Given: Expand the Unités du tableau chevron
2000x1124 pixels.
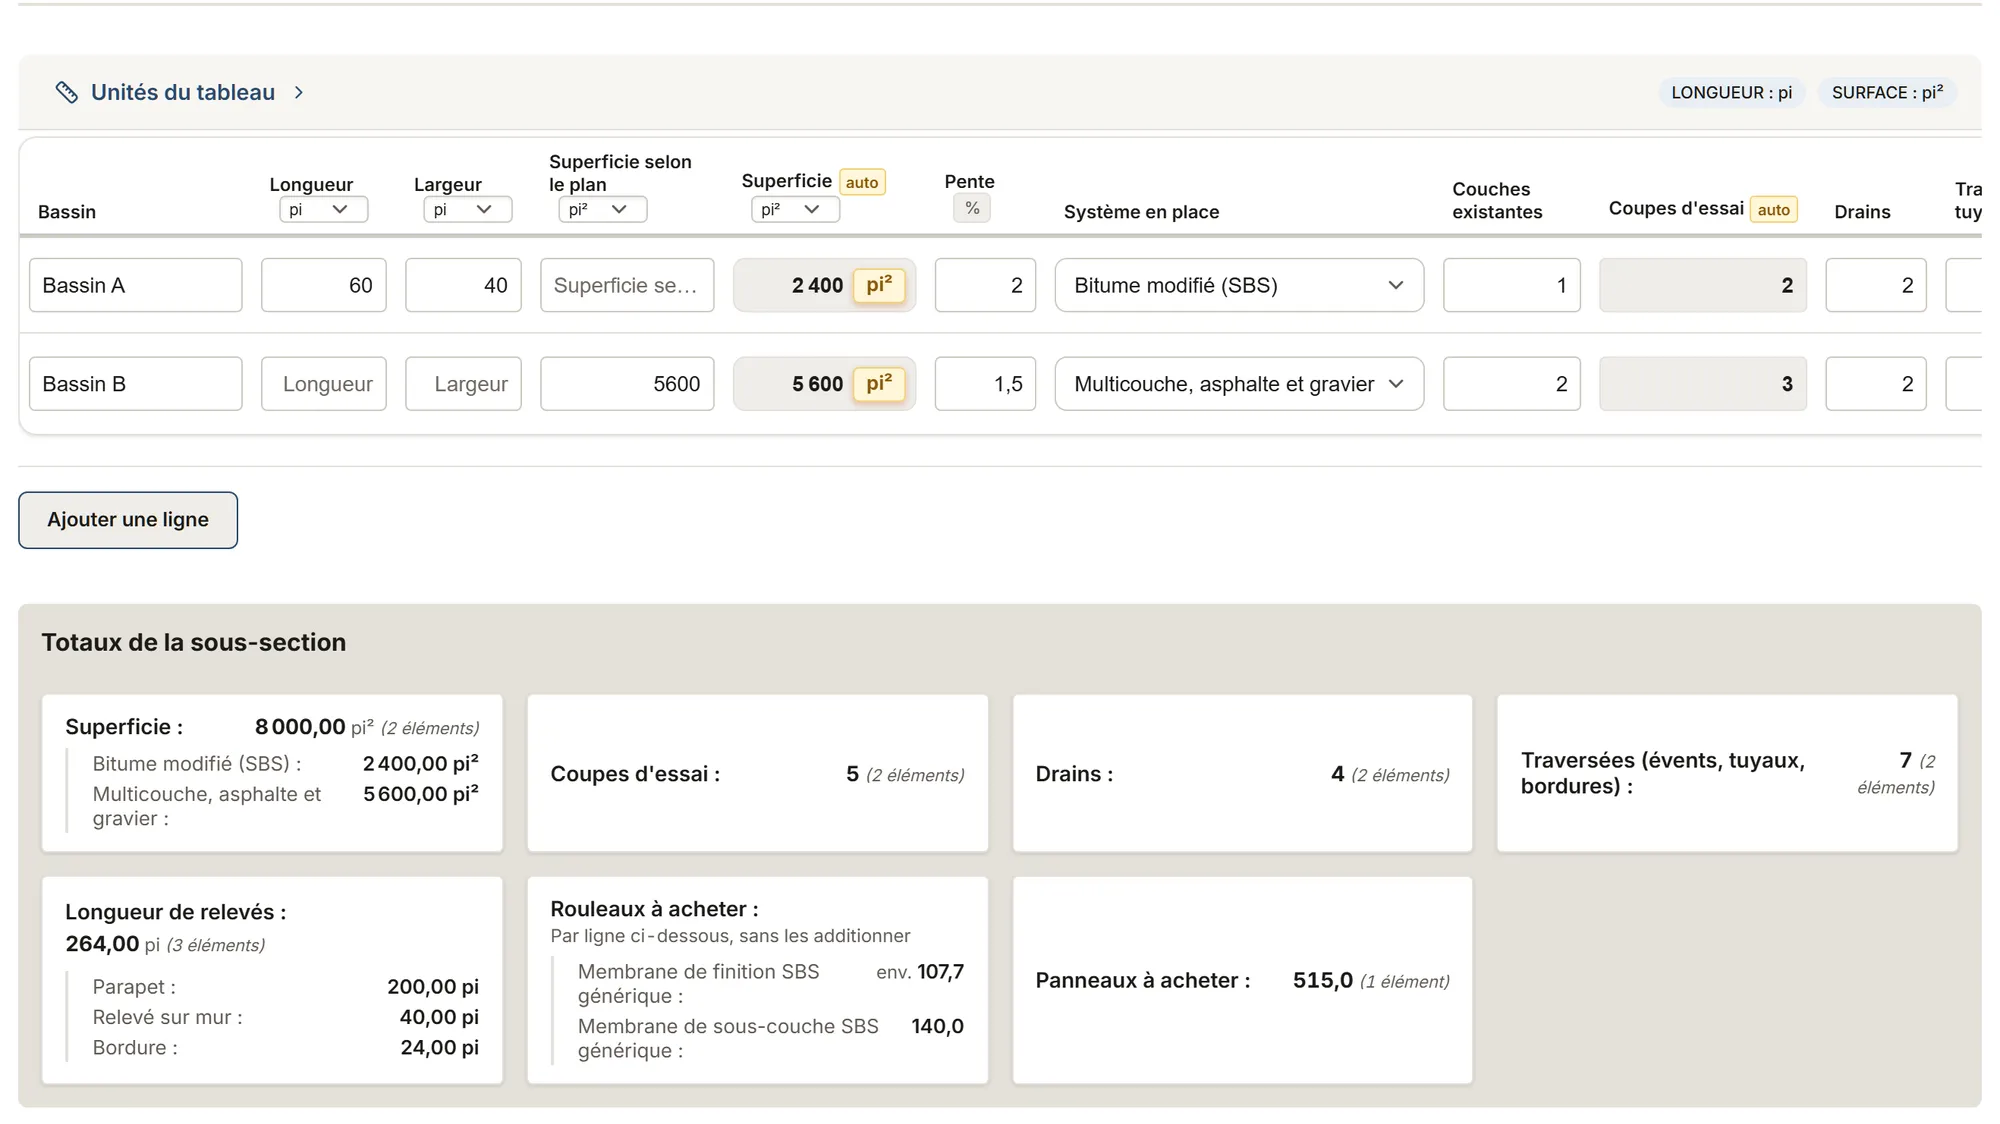Looking at the screenshot, I should 299,92.
